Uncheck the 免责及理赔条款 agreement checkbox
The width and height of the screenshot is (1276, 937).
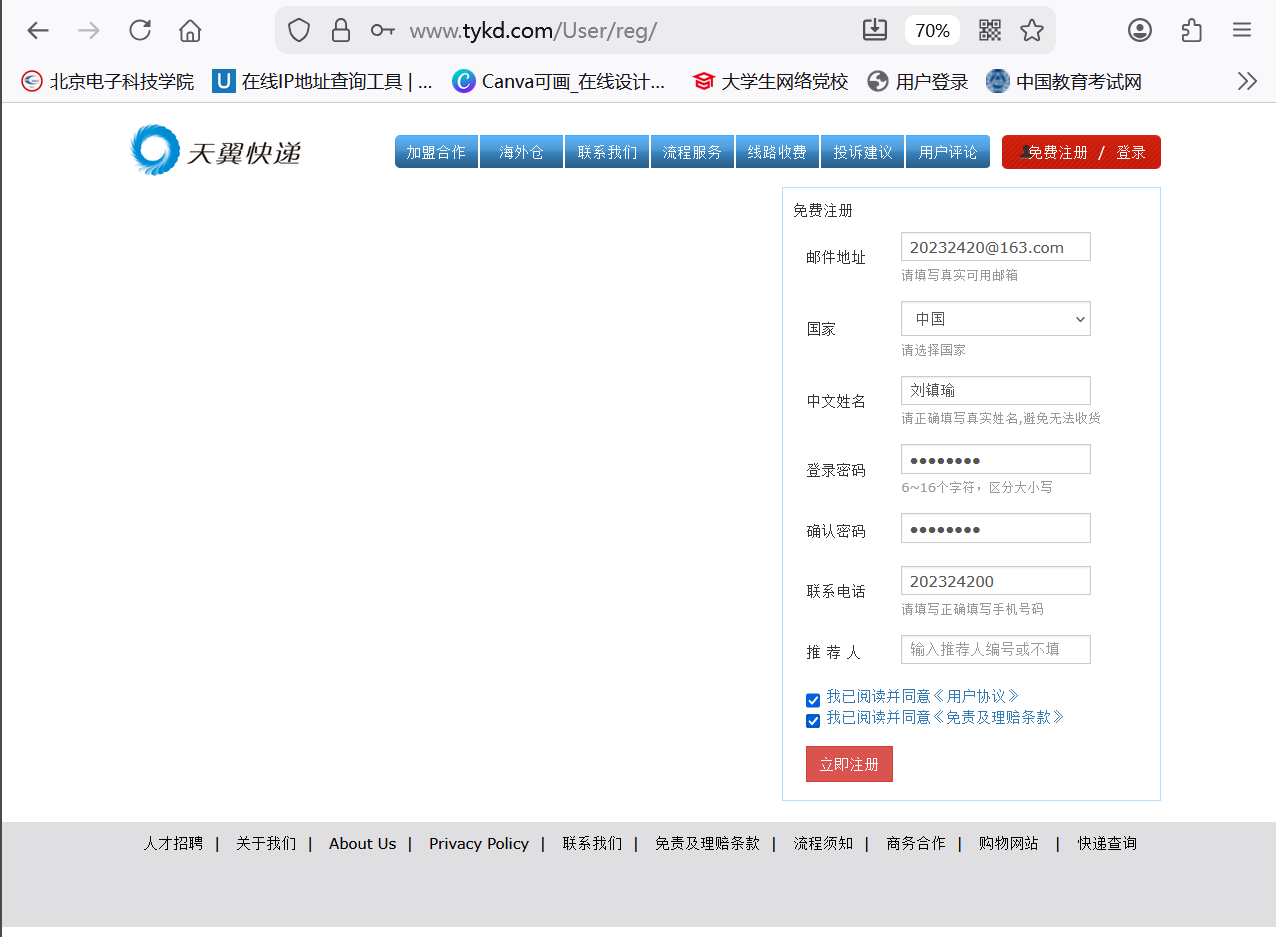812,720
